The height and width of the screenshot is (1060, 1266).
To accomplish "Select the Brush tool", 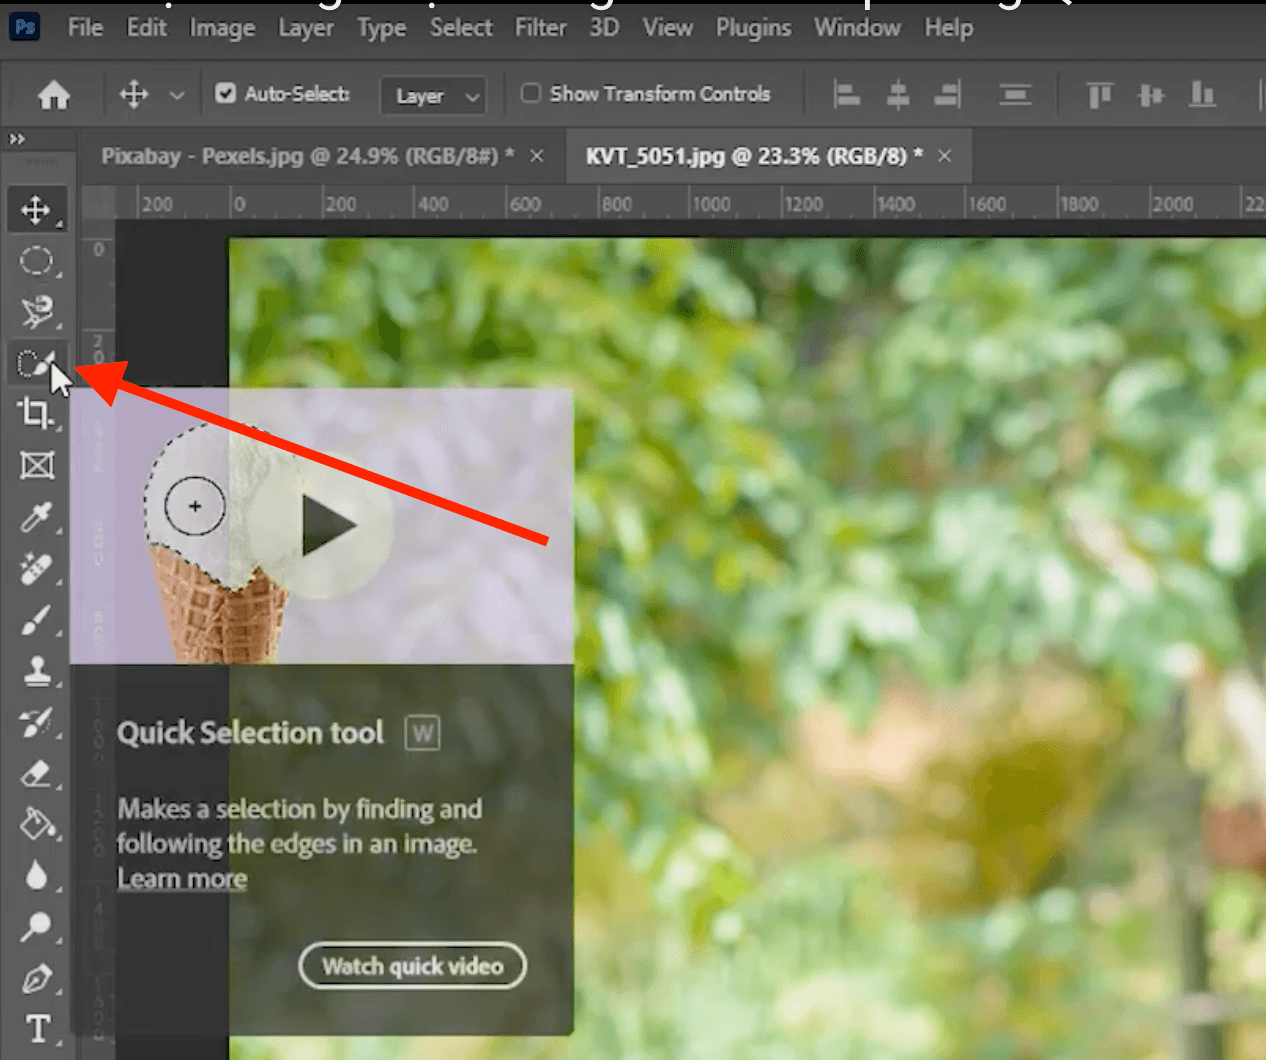I will click(x=36, y=621).
